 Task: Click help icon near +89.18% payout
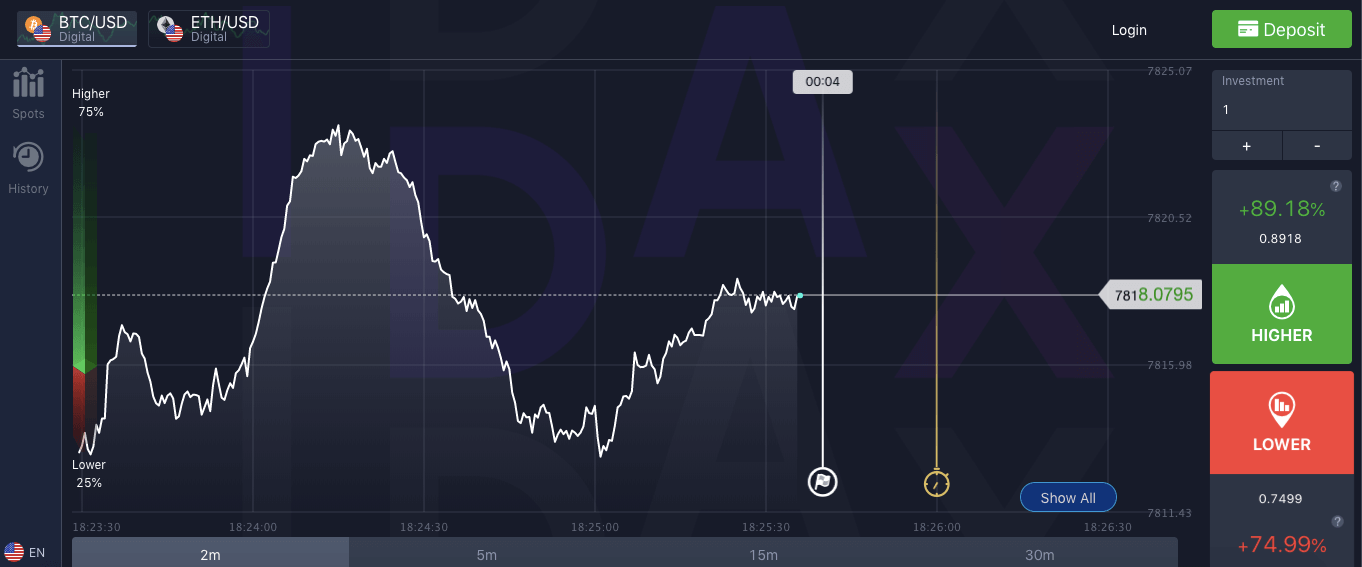[1335, 186]
